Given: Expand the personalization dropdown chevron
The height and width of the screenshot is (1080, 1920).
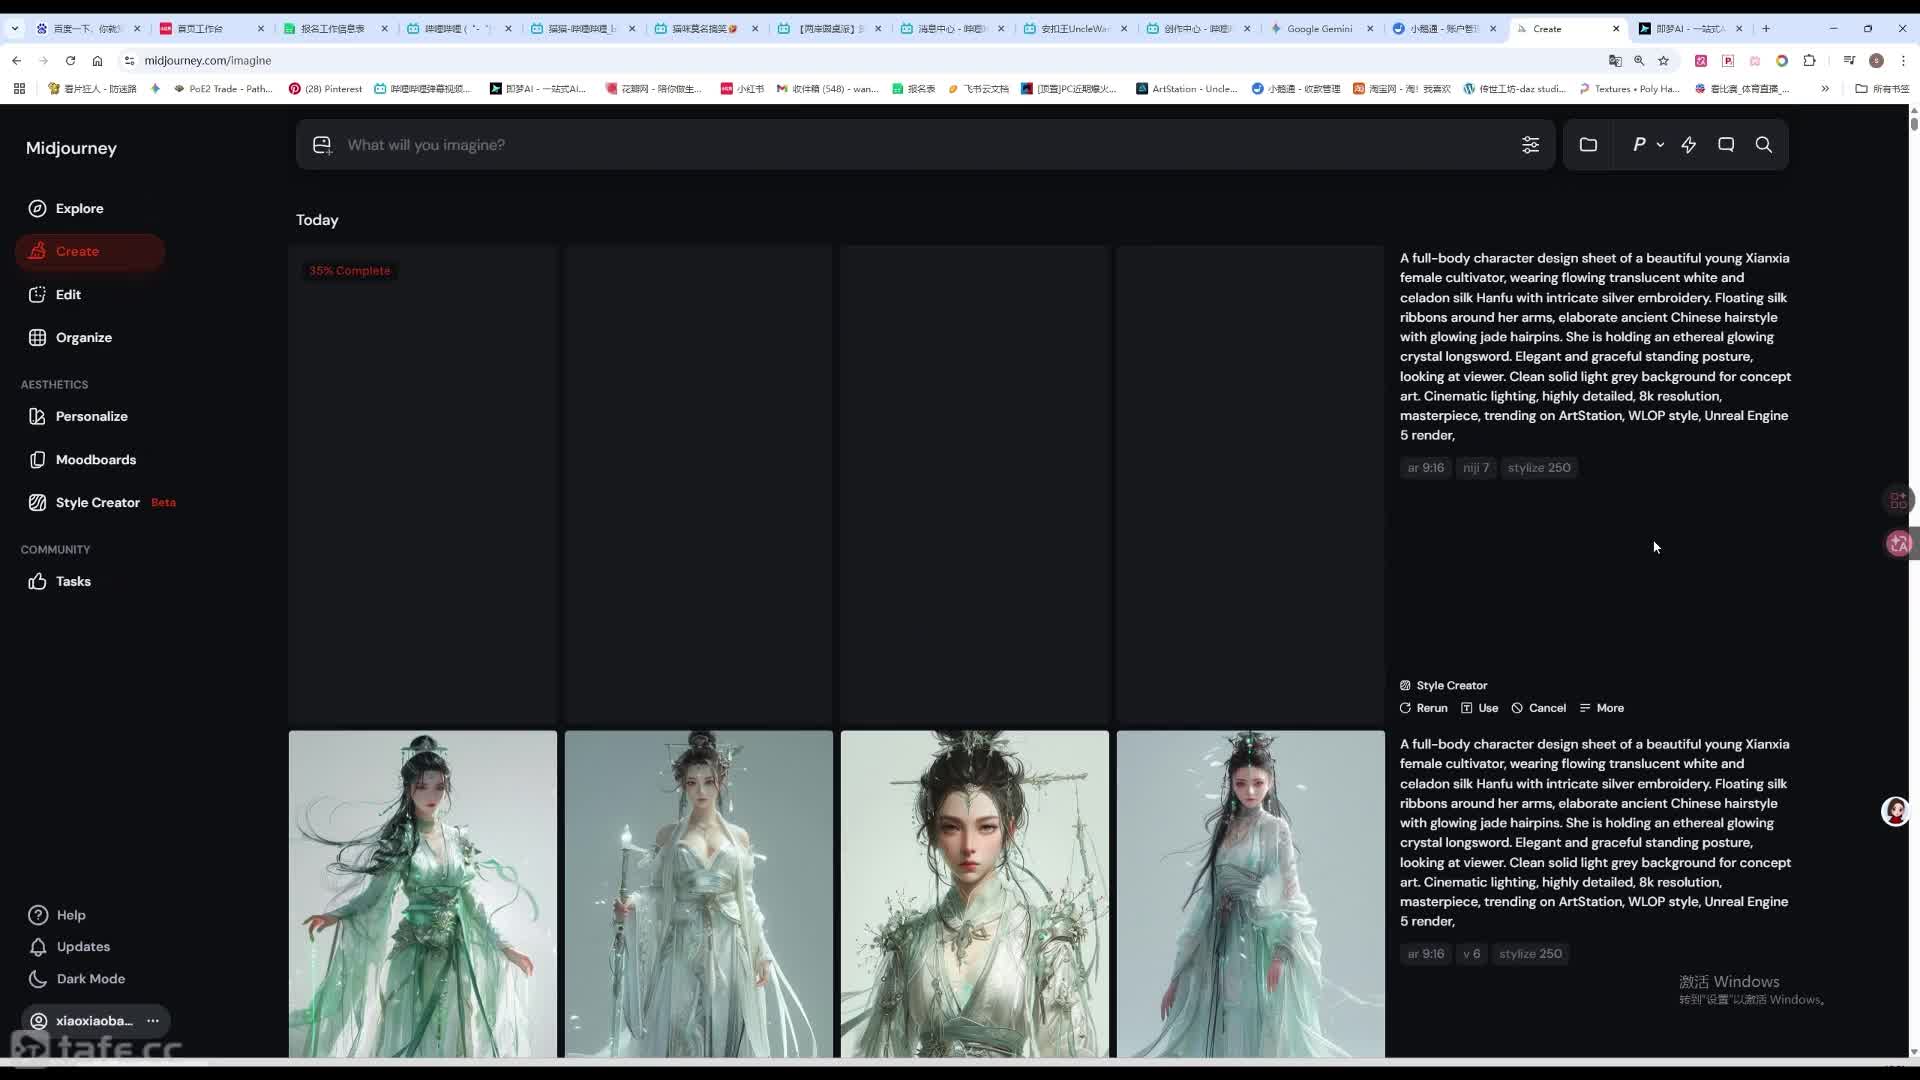Looking at the screenshot, I should coord(1660,145).
